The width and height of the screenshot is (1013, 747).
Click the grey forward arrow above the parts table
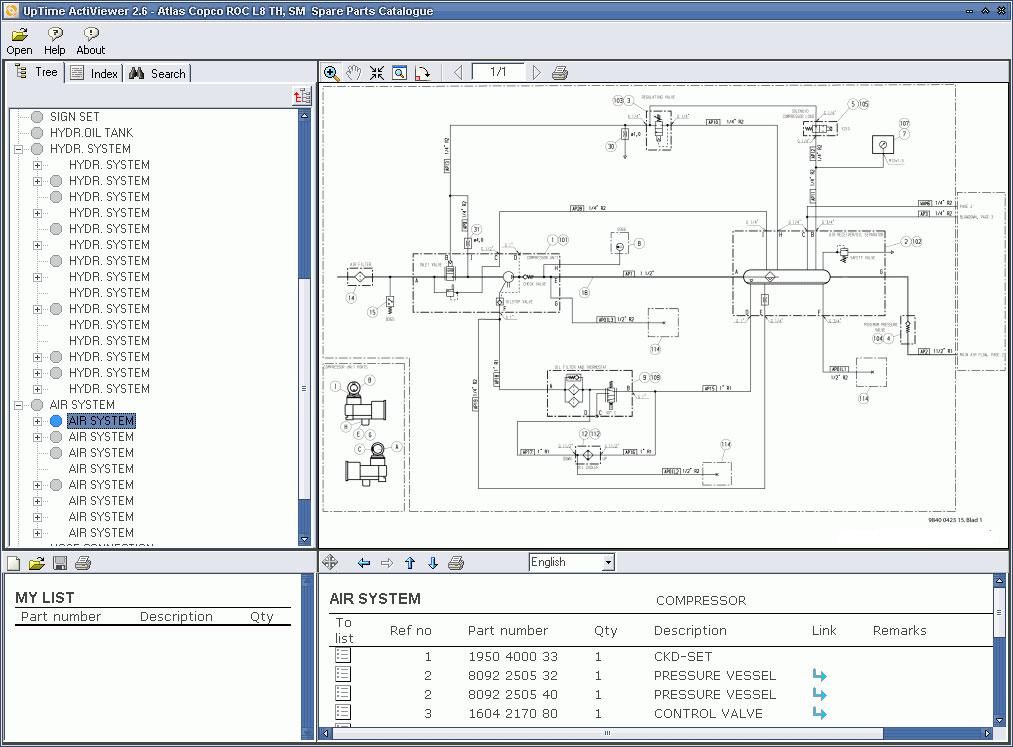point(386,563)
